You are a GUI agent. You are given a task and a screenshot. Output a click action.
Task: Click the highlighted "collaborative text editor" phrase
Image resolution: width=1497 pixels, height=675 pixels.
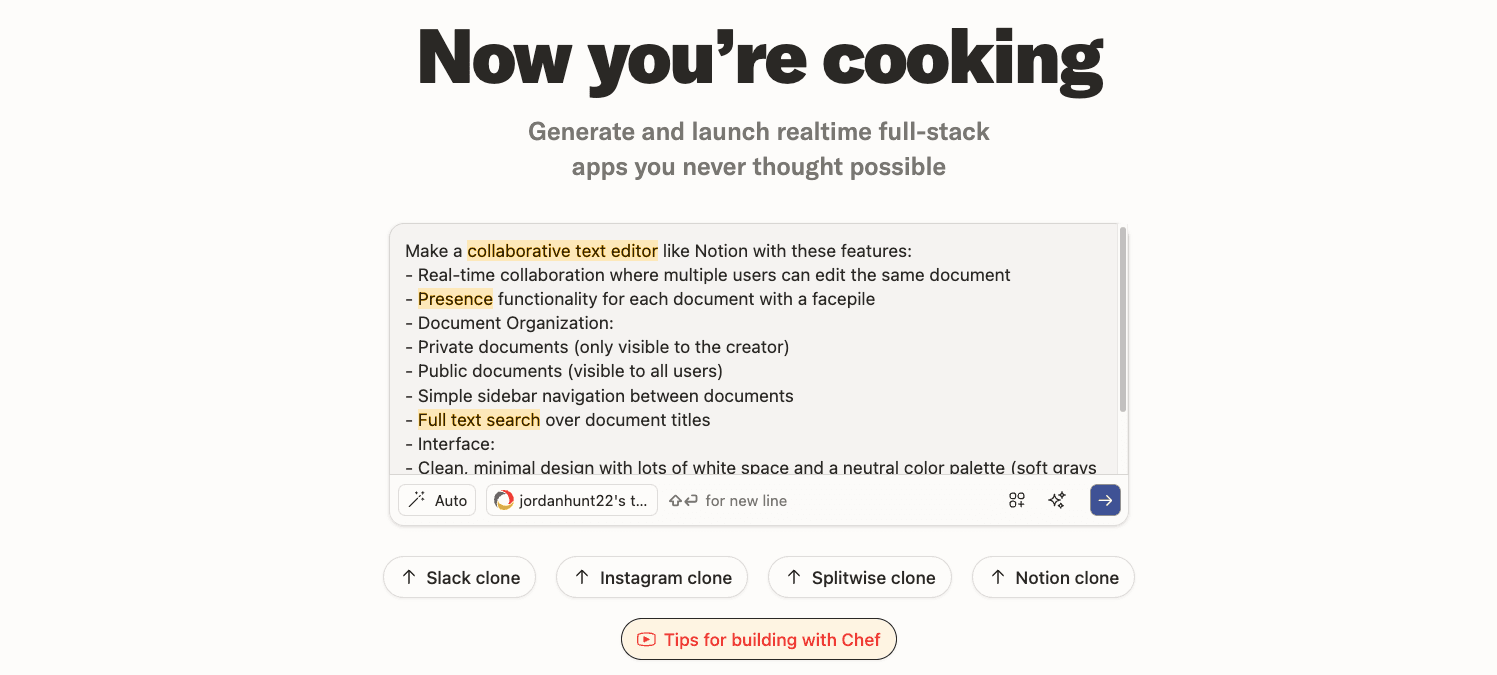pyautogui.click(x=562, y=251)
